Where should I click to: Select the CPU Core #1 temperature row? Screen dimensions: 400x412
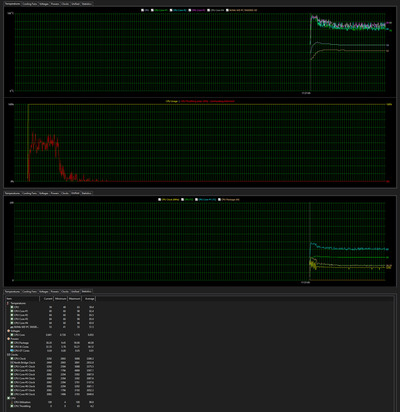52,311
